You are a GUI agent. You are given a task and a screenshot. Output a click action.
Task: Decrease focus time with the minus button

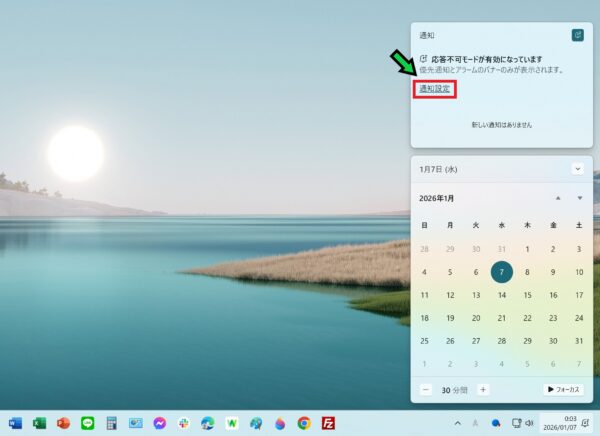426,390
